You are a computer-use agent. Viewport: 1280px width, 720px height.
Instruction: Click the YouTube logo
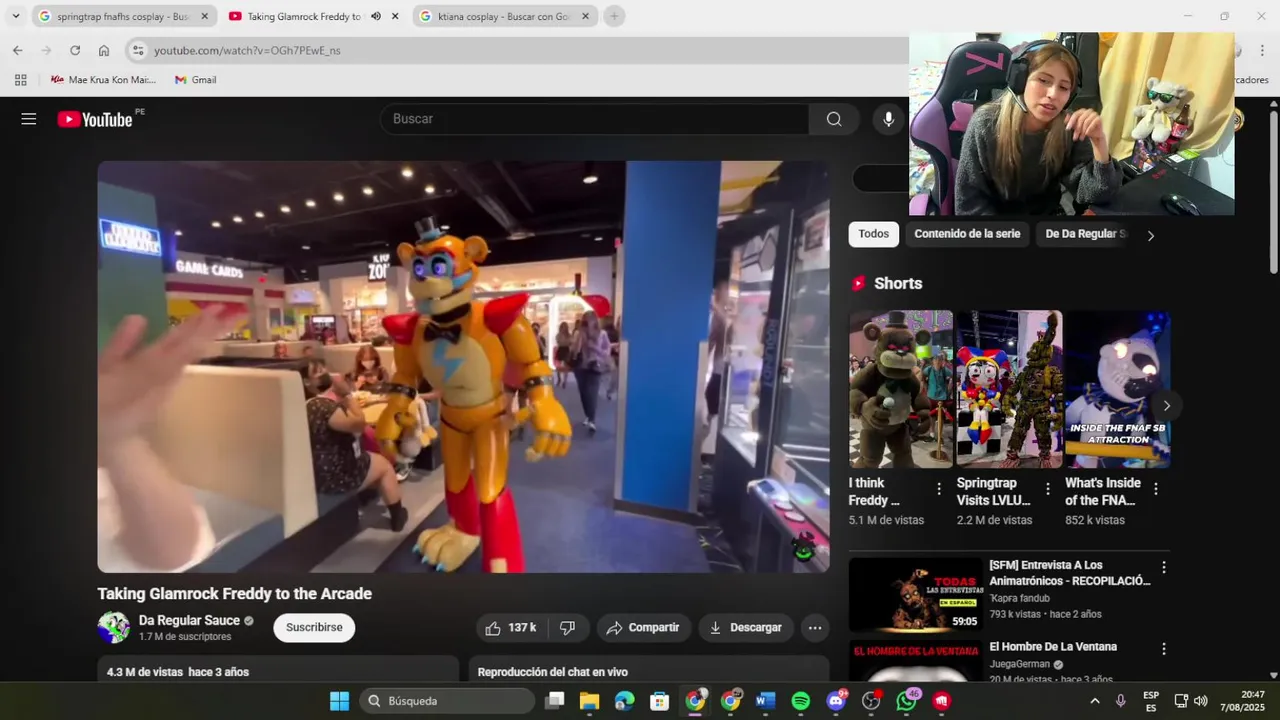click(x=95, y=119)
